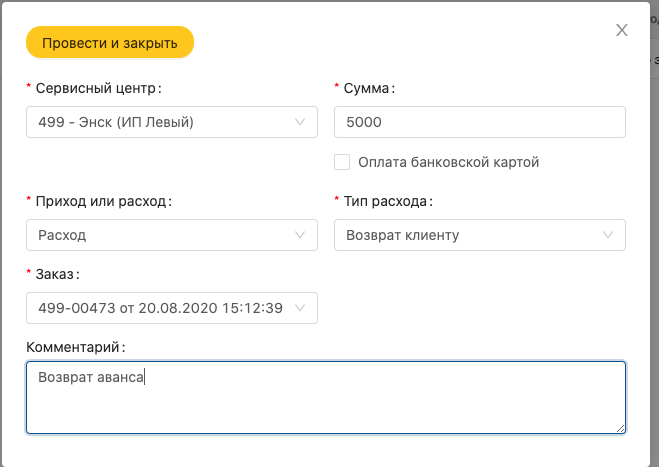Click the chevron arrow in the Заказ field
Viewport: 659px width, 467px height.
click(300, 308)
